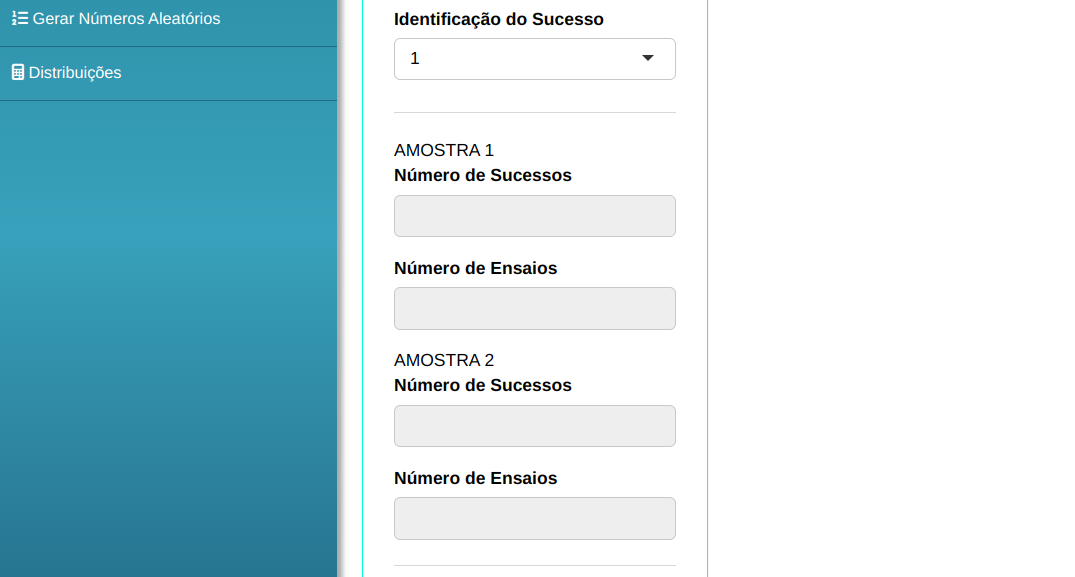Focus Amostra 2 Número de Sucessos field

click(x=534, y=426)
